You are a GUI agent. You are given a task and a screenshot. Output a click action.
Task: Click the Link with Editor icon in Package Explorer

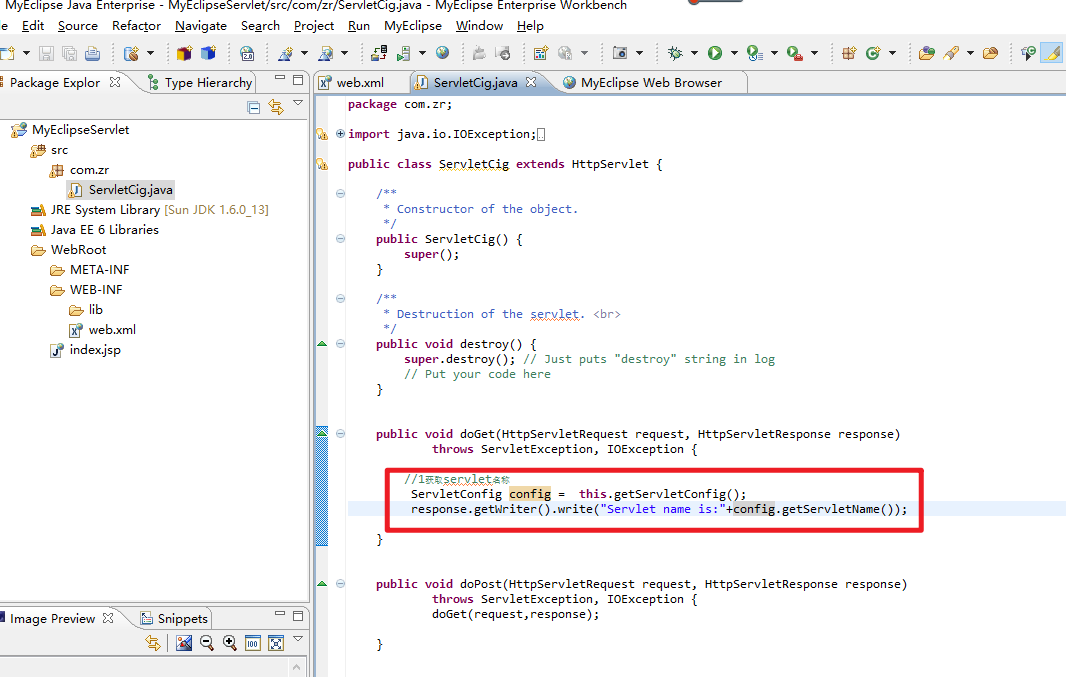coord(277,107)
